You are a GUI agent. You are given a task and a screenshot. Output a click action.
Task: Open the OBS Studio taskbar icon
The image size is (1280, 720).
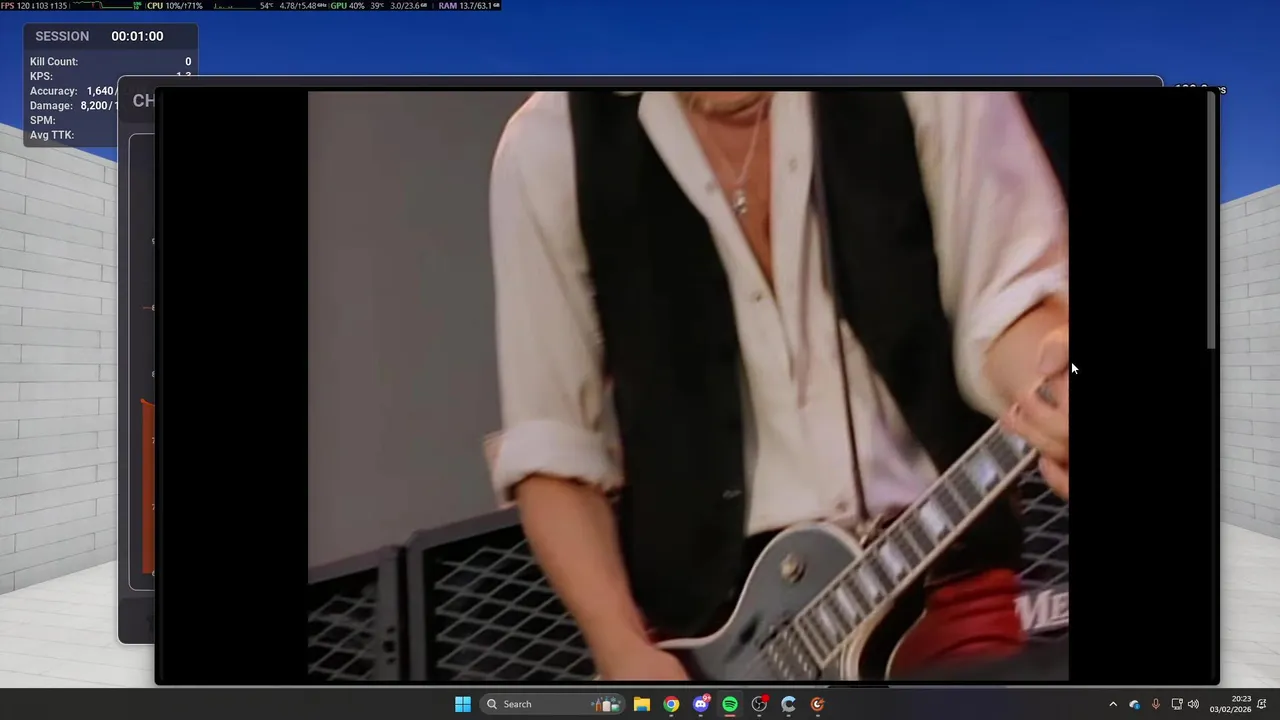click(759, 704)
